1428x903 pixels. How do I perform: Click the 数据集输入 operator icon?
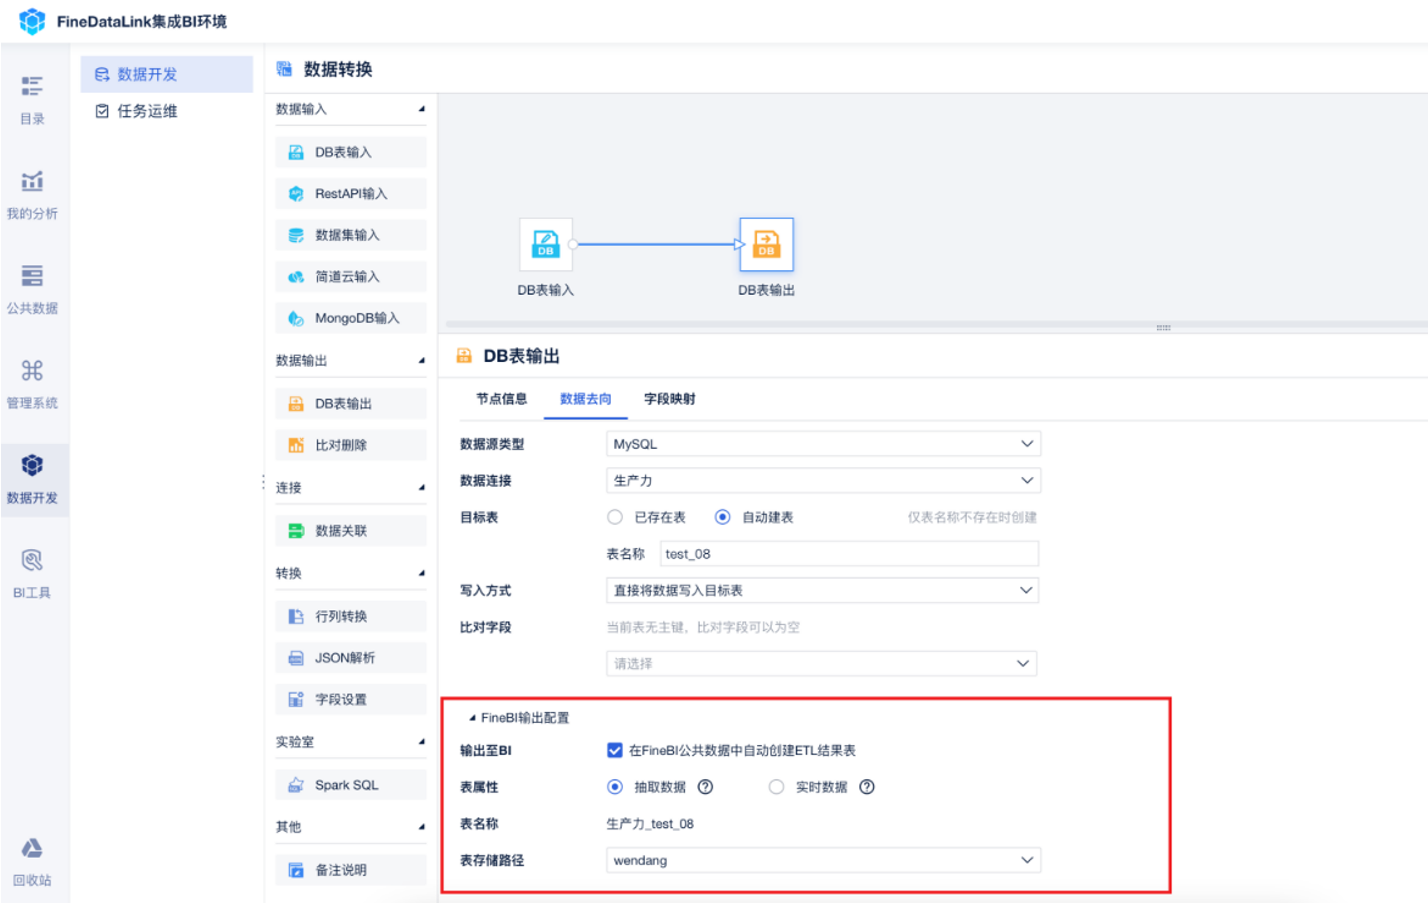tap(296, 235)
